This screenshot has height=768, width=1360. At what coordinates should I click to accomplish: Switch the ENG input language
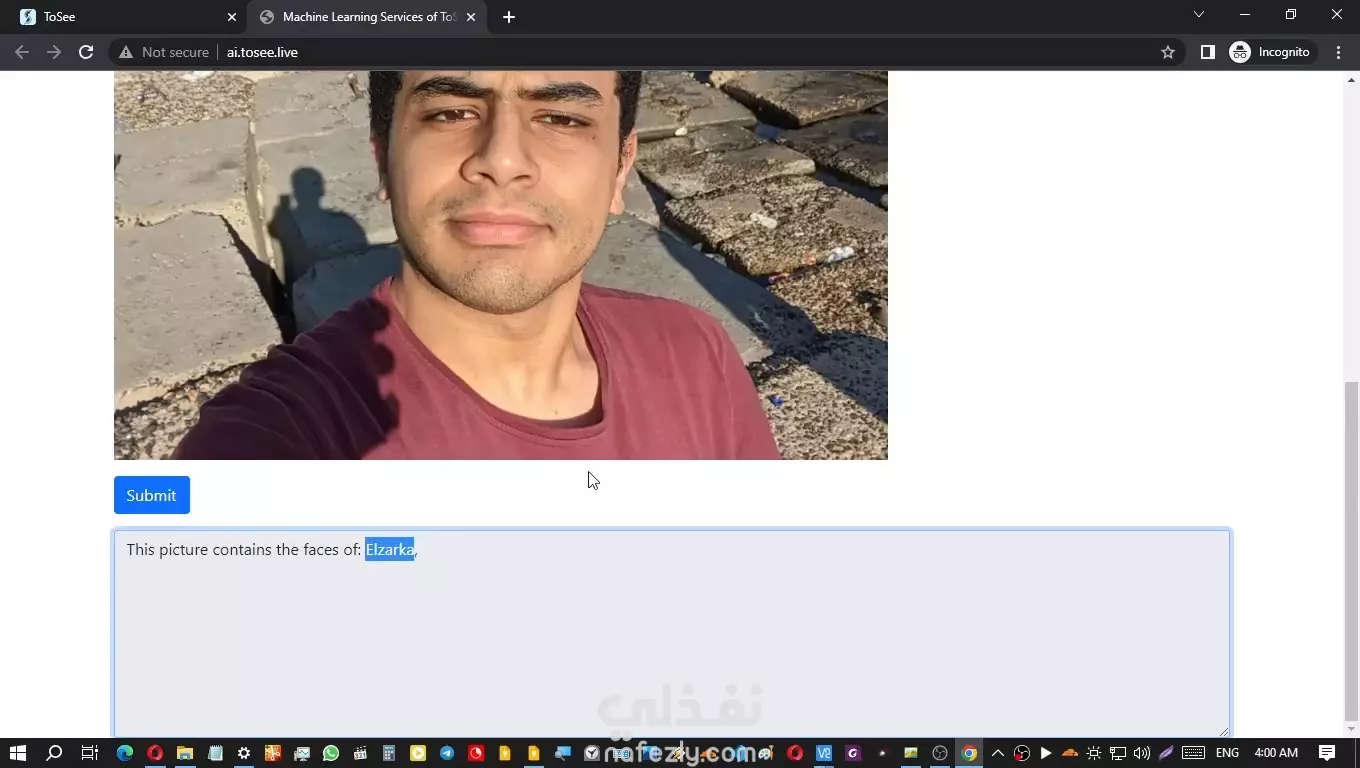pos(1227,753)
